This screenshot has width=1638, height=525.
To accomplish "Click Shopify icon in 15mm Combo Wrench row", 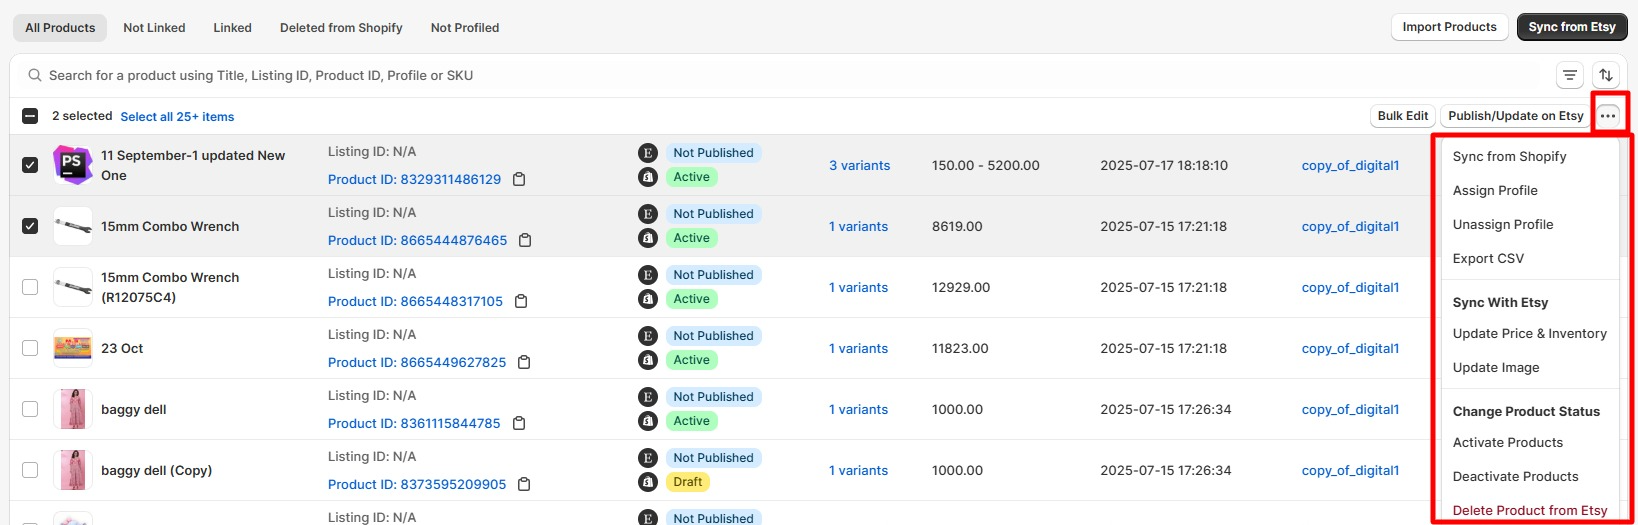I will coord(648,238).
